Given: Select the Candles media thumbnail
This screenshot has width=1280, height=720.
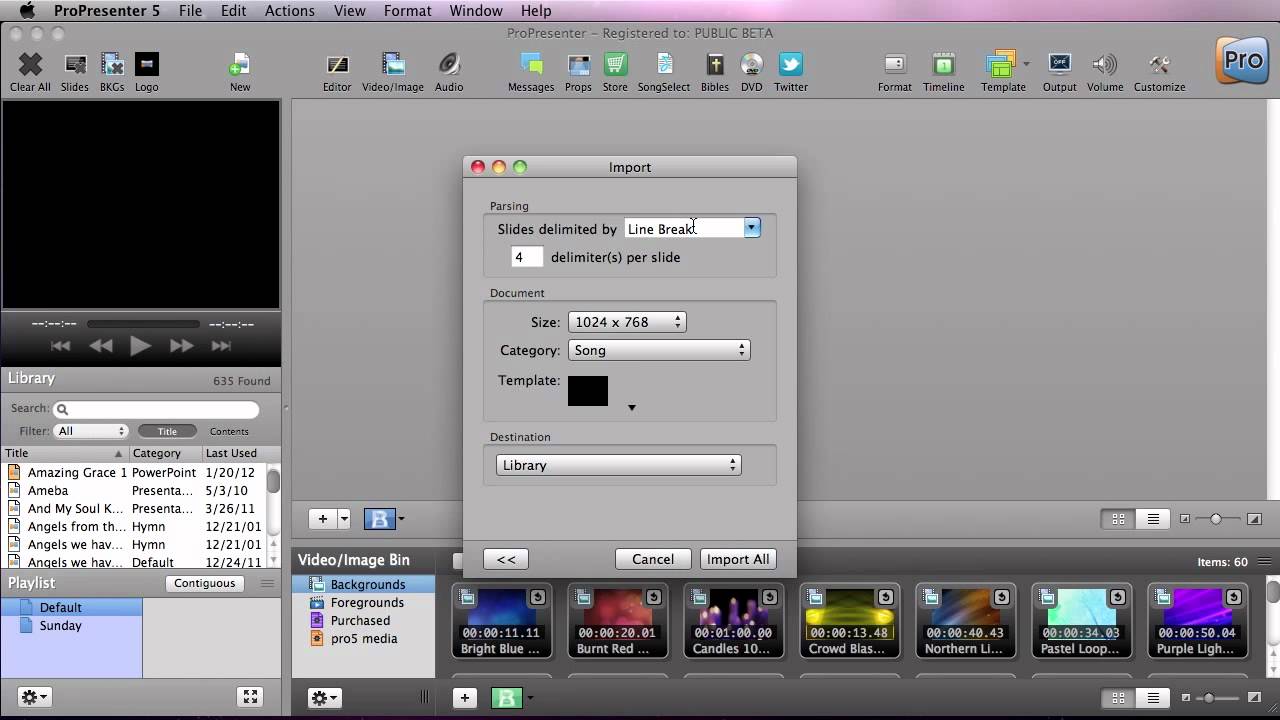Looking at the screenshot, I should pos(733,621).
